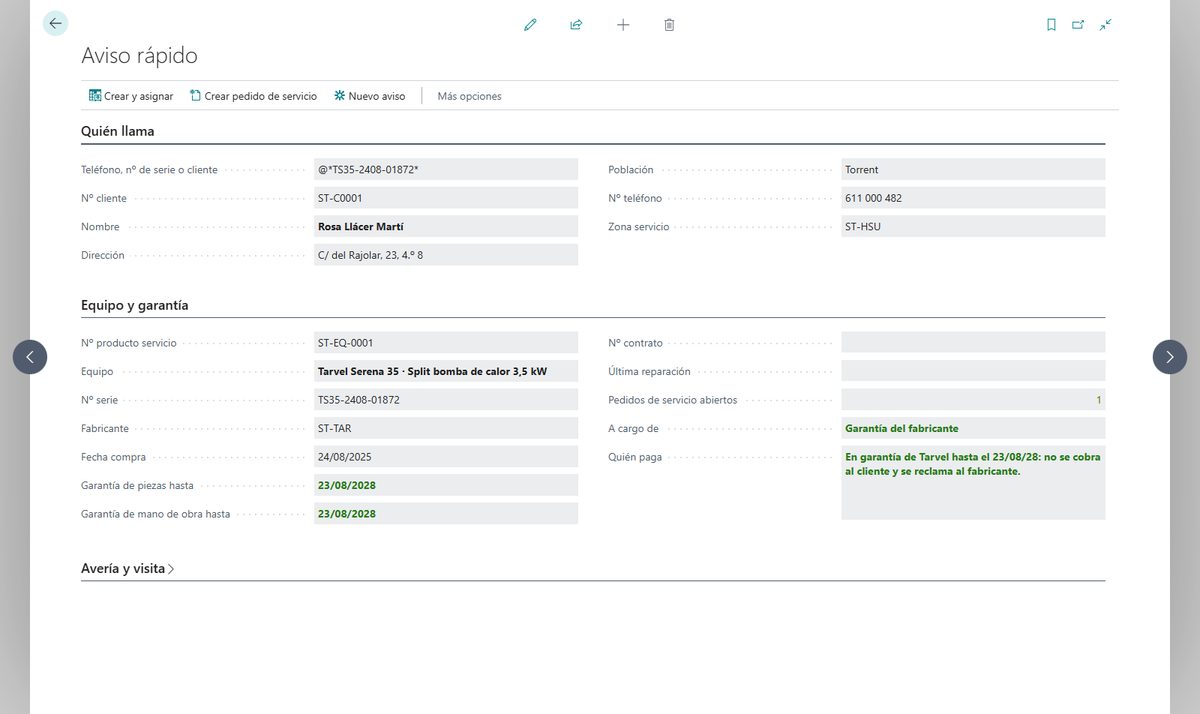This screenshot has height=714, width=1200.
Task: Click the empty Última reparación field
Action: click(973, 371)
